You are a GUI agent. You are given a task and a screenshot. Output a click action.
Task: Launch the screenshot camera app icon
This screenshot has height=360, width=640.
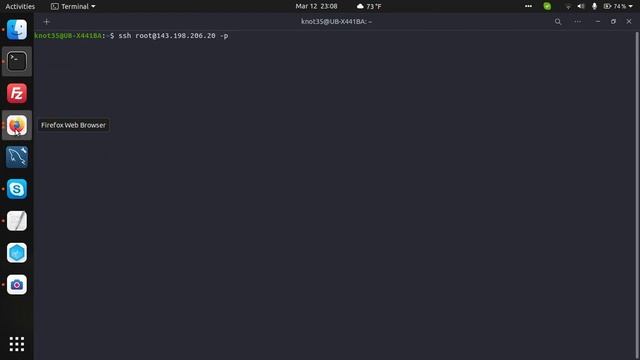pyautogui.click(x=17, y=284)
